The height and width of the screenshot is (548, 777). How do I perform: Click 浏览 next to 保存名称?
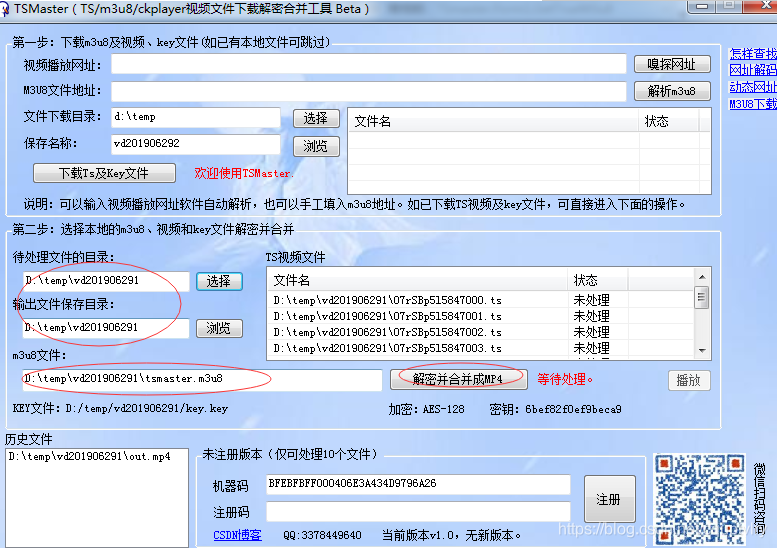(316, 146)
